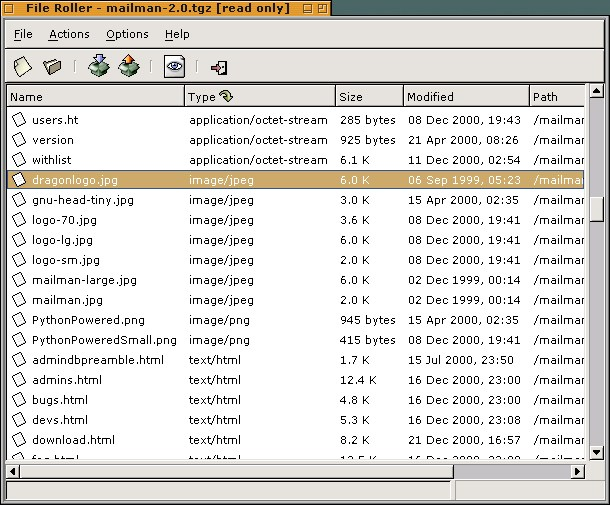Click the vertical scrollbar thumb
The image size is (610, 505).
coord(596,208)
